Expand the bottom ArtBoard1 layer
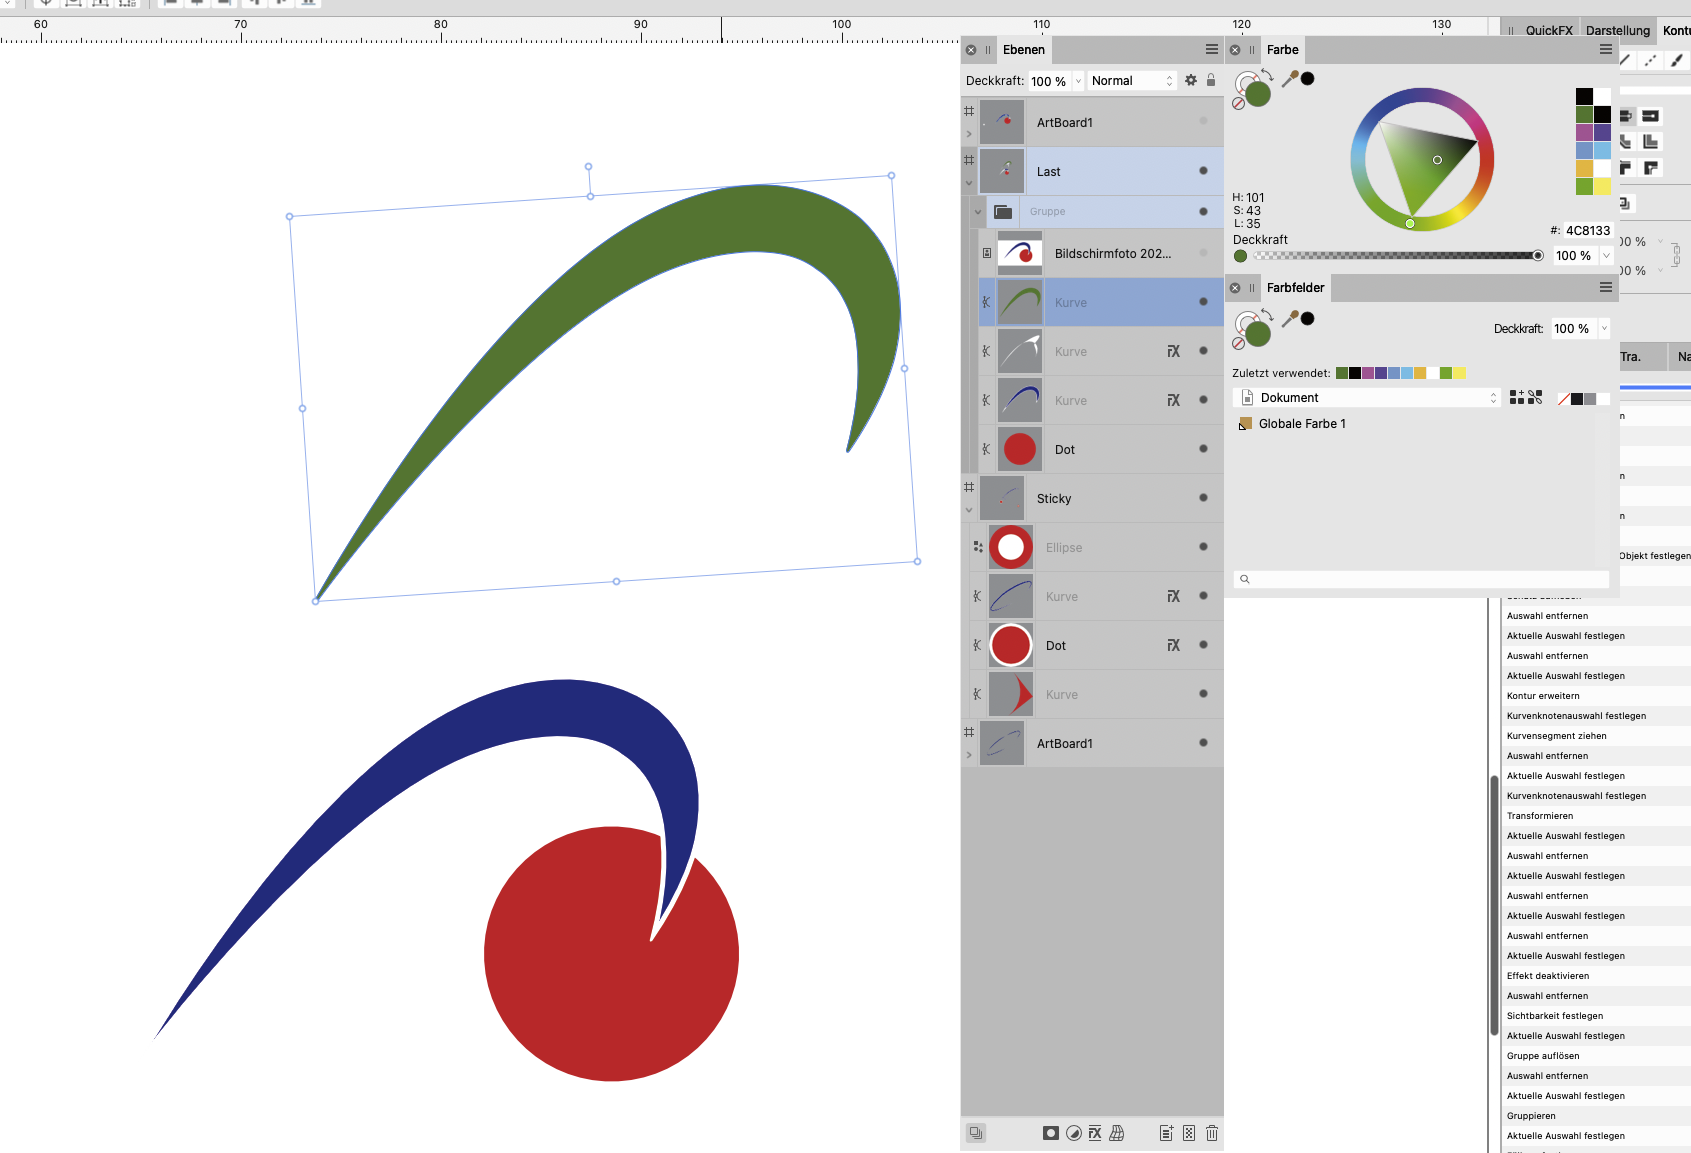This screenshot has width=1691, height=1153. [969, 755]
